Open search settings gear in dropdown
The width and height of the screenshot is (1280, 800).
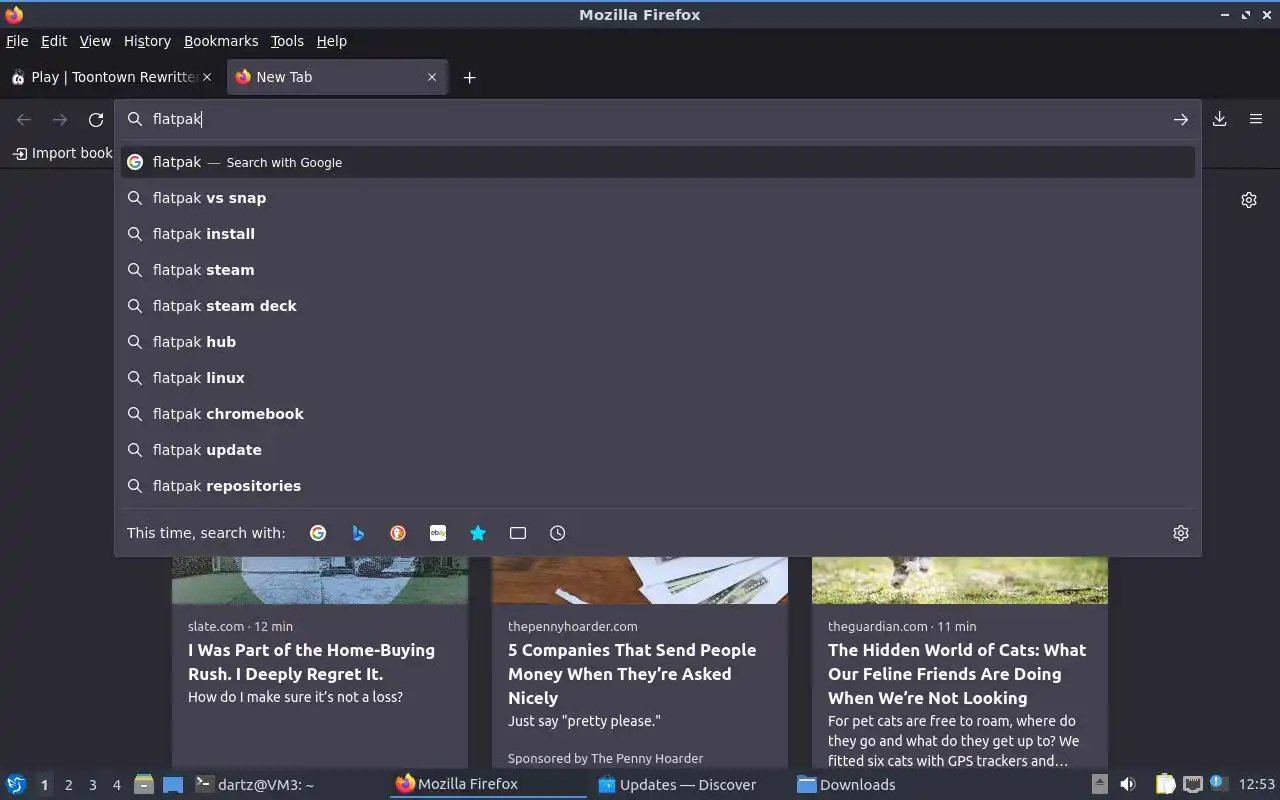click(1181, 533)
